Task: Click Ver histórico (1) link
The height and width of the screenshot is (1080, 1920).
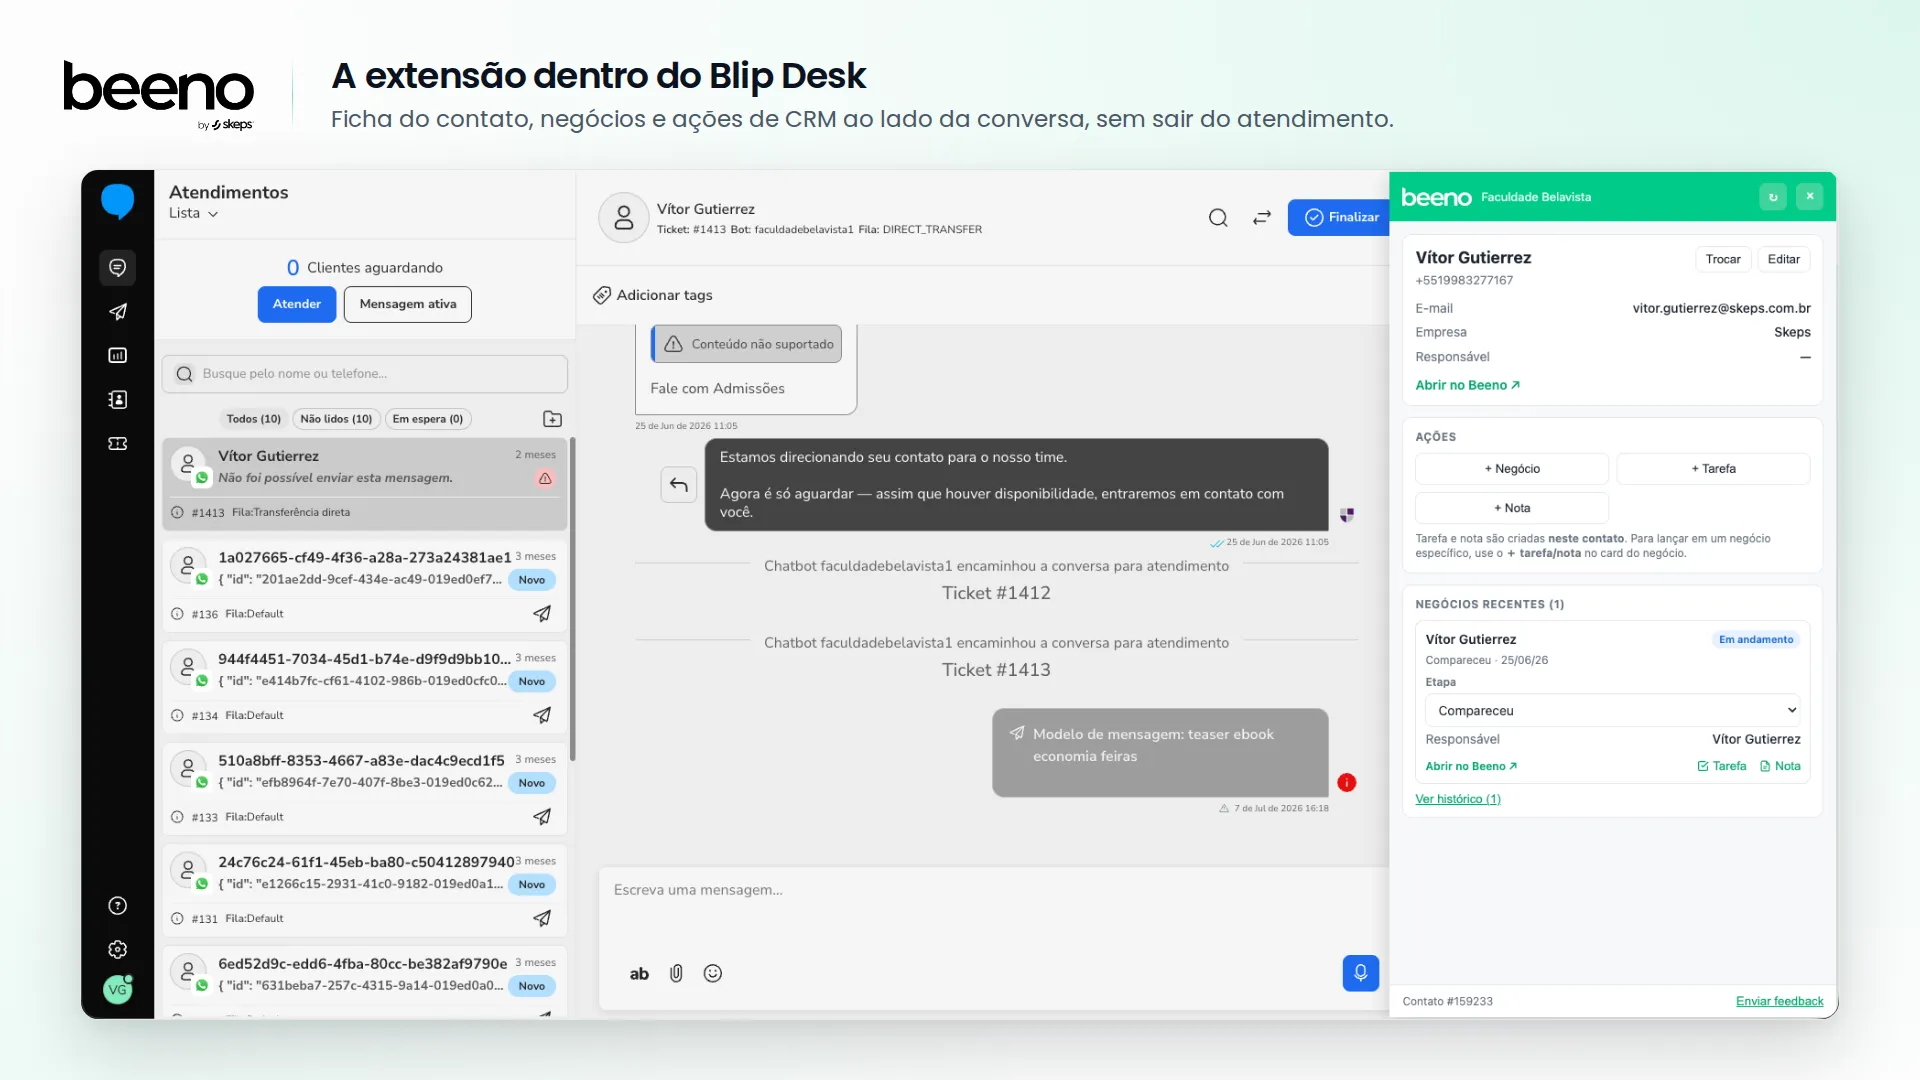Action: 1458,799
